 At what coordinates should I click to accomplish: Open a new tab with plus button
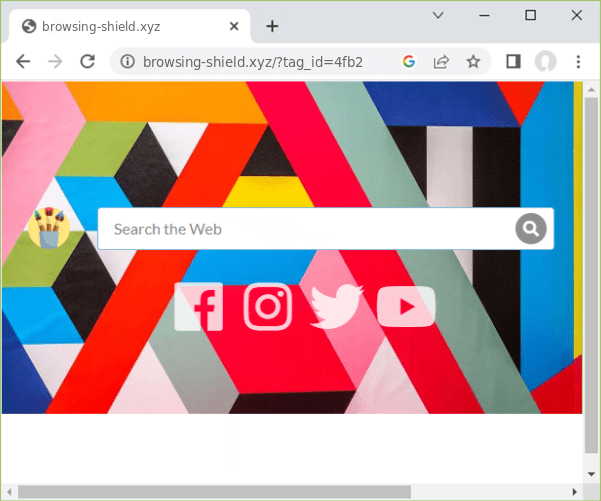tap(272, 26)
